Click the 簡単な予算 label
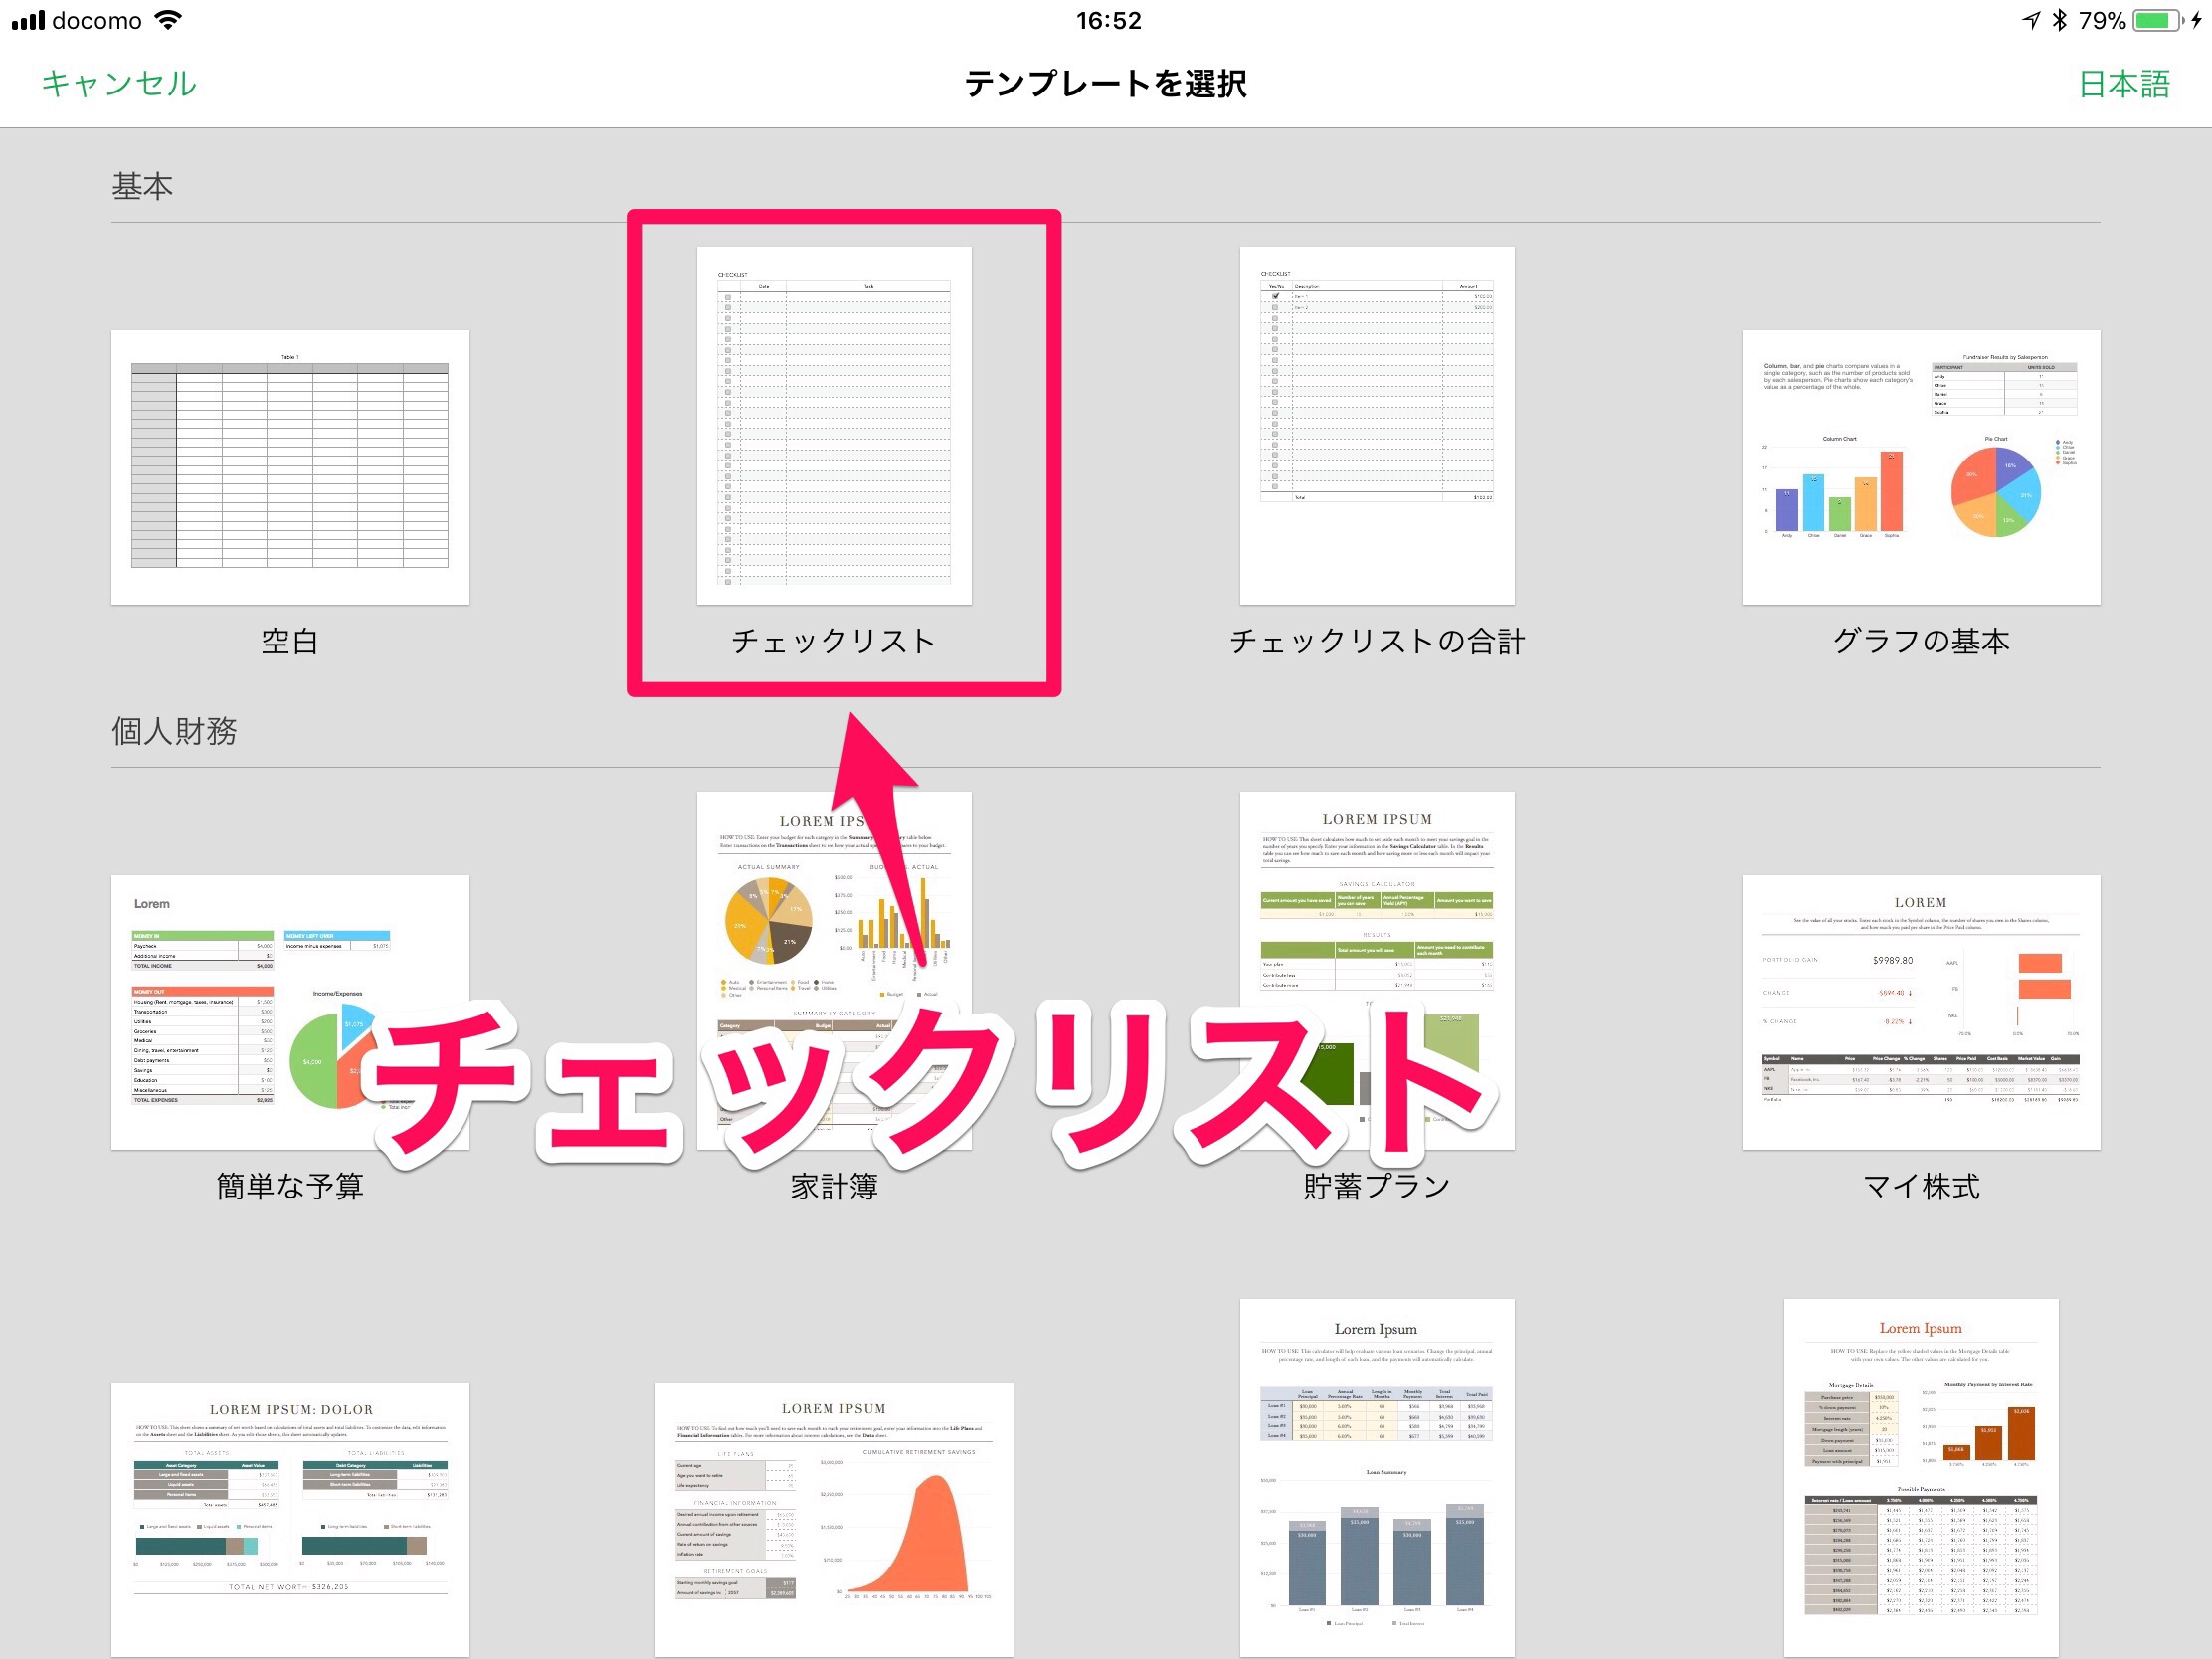Screen dimensions: 2212x1659 pyautogui.click(x=290, y=1186)
